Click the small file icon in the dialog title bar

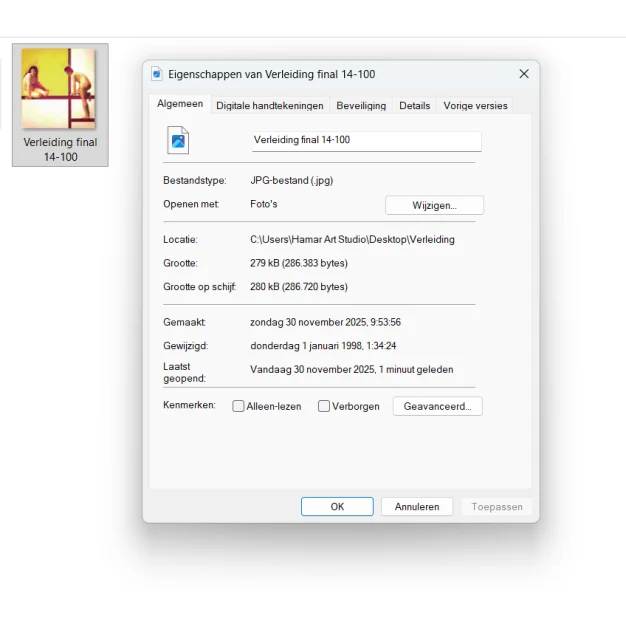[157, 74]
